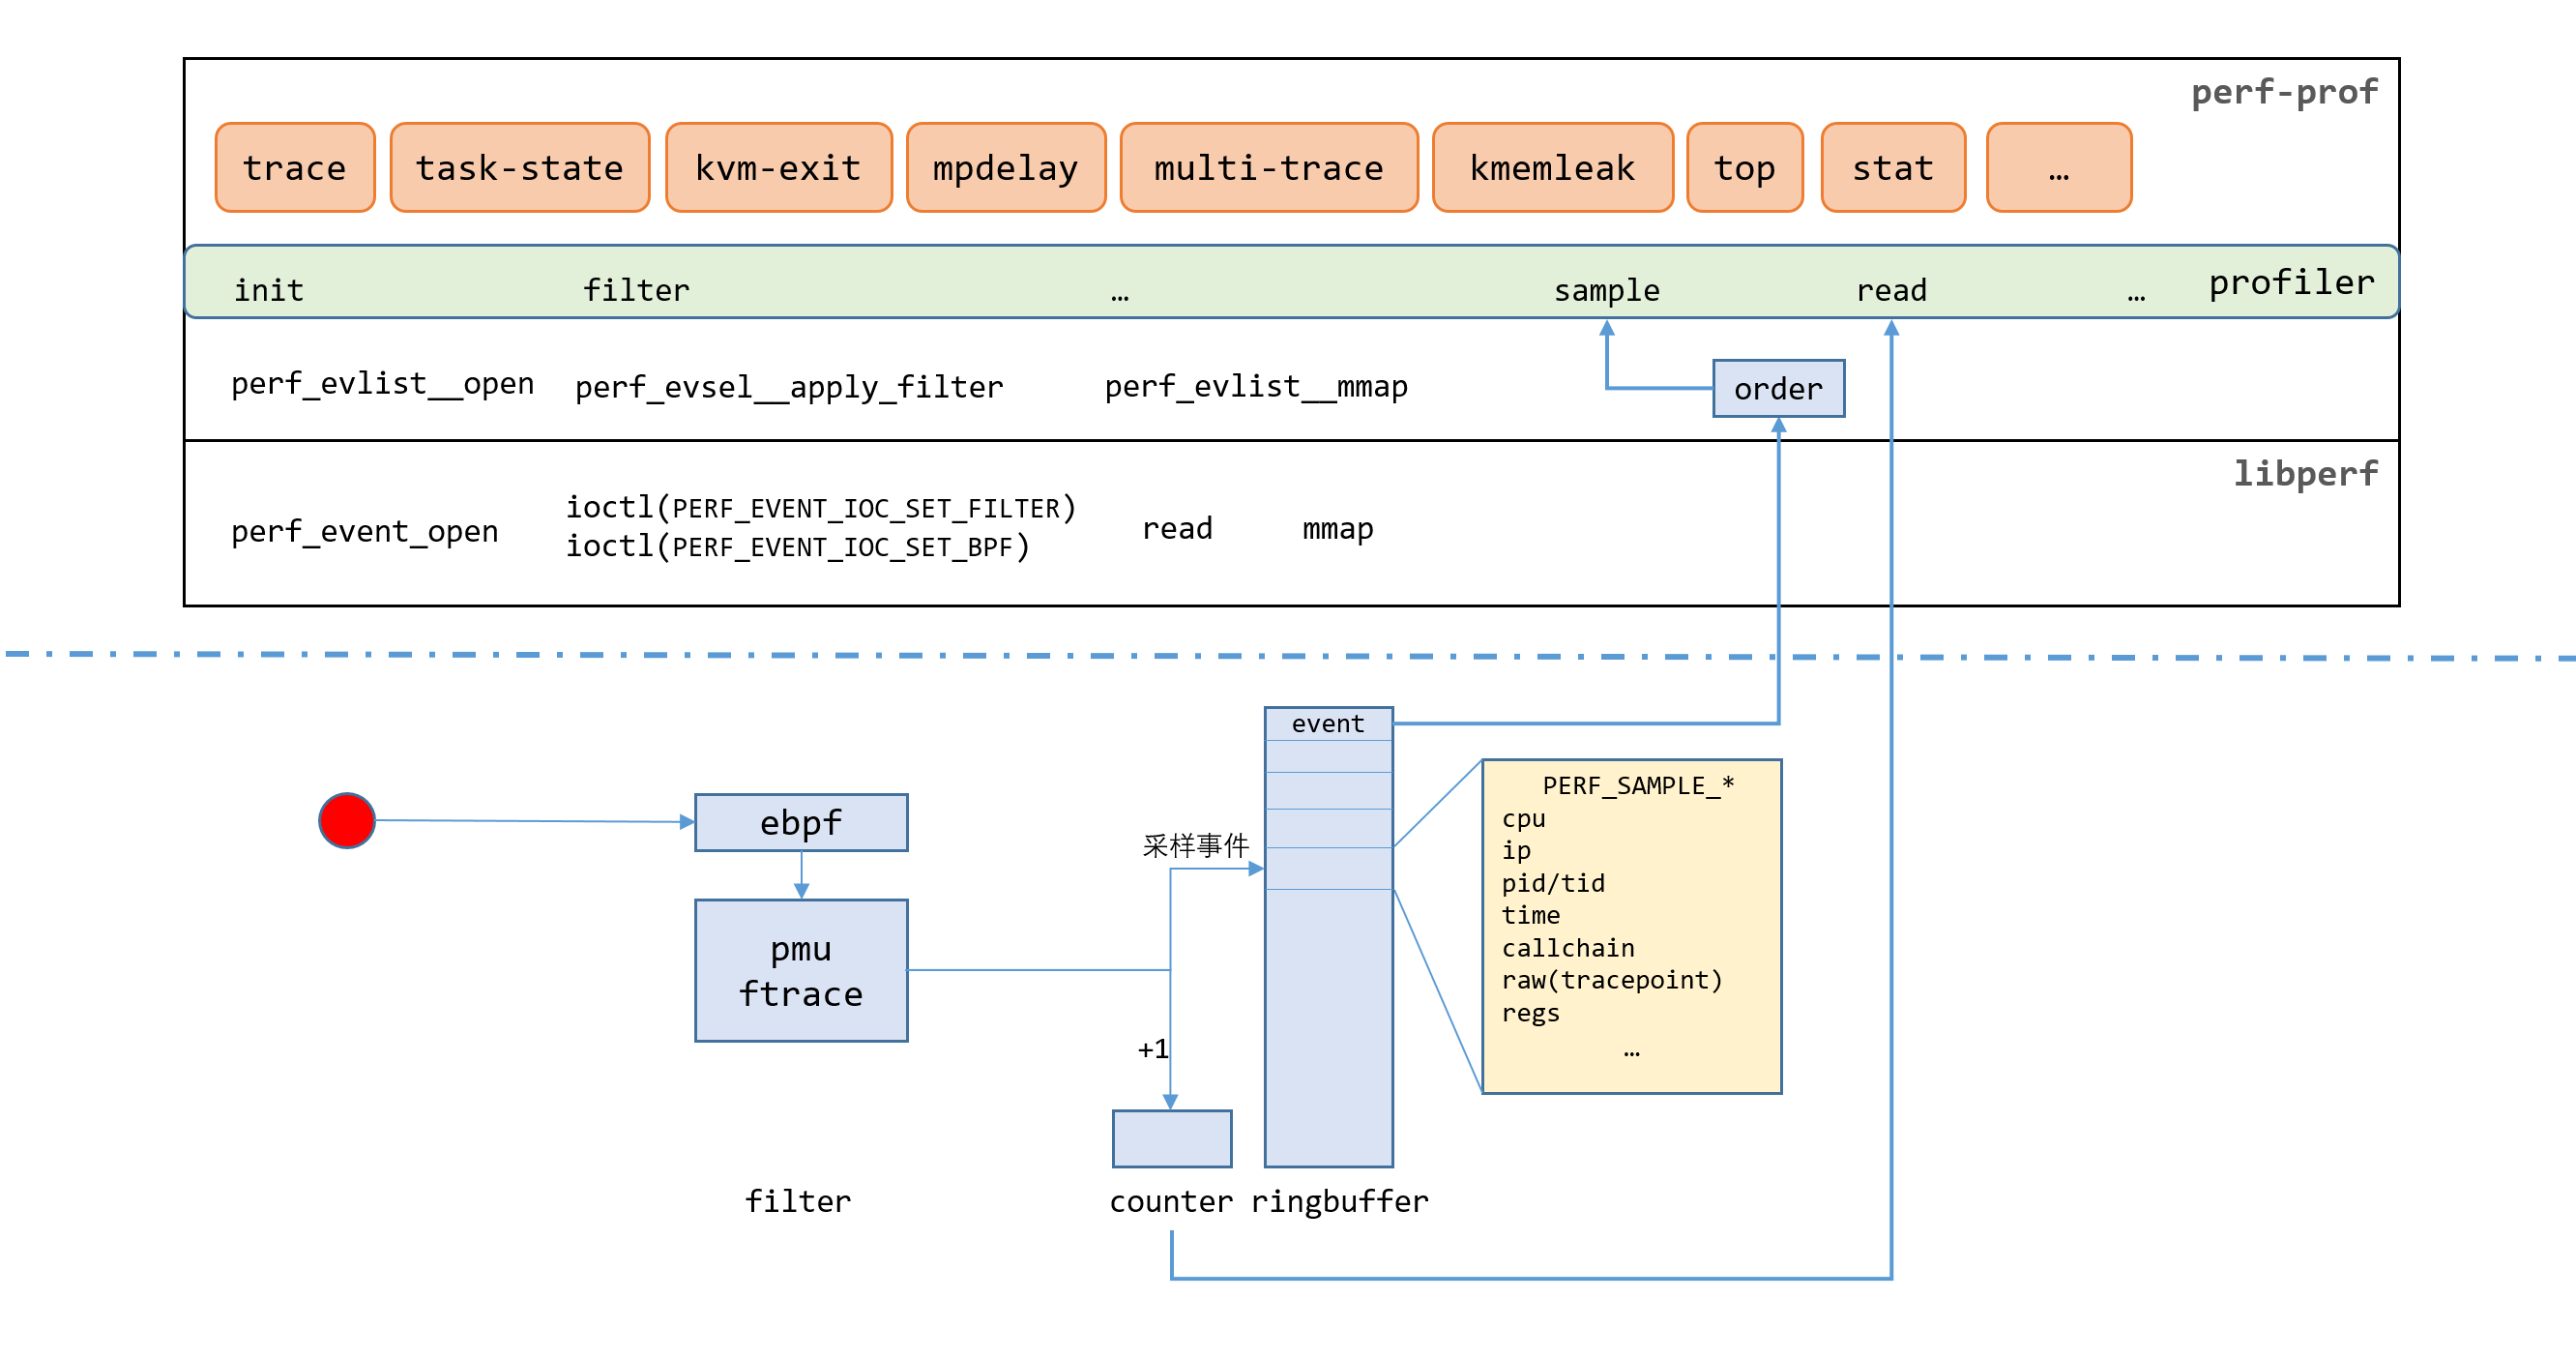This screenshot has height=1358, width=2576.
Task: Click the empty counter box
Action: (1171, 1138)
